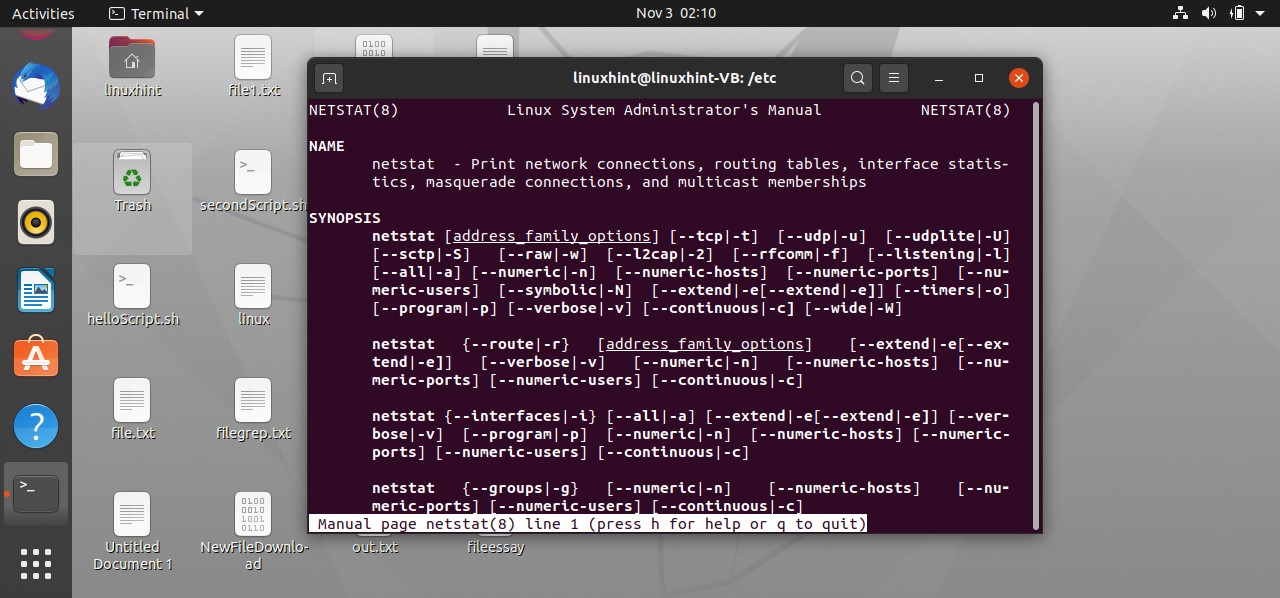Select the Terminal icon in dock
Image resolution: width=1280 pixels, height=598 pixels.
[36, 494]
